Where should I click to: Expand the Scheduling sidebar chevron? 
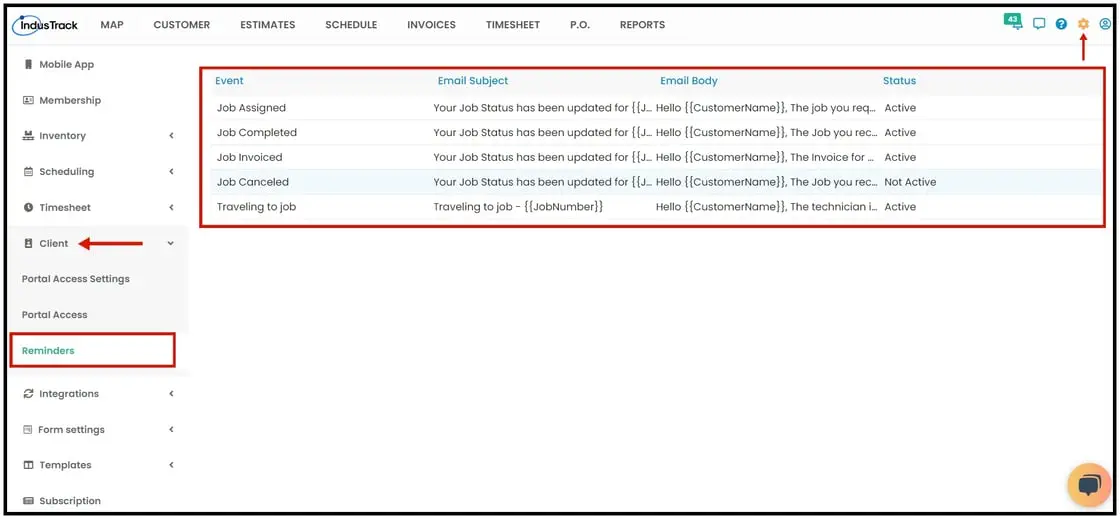click(x=171, y=171)
